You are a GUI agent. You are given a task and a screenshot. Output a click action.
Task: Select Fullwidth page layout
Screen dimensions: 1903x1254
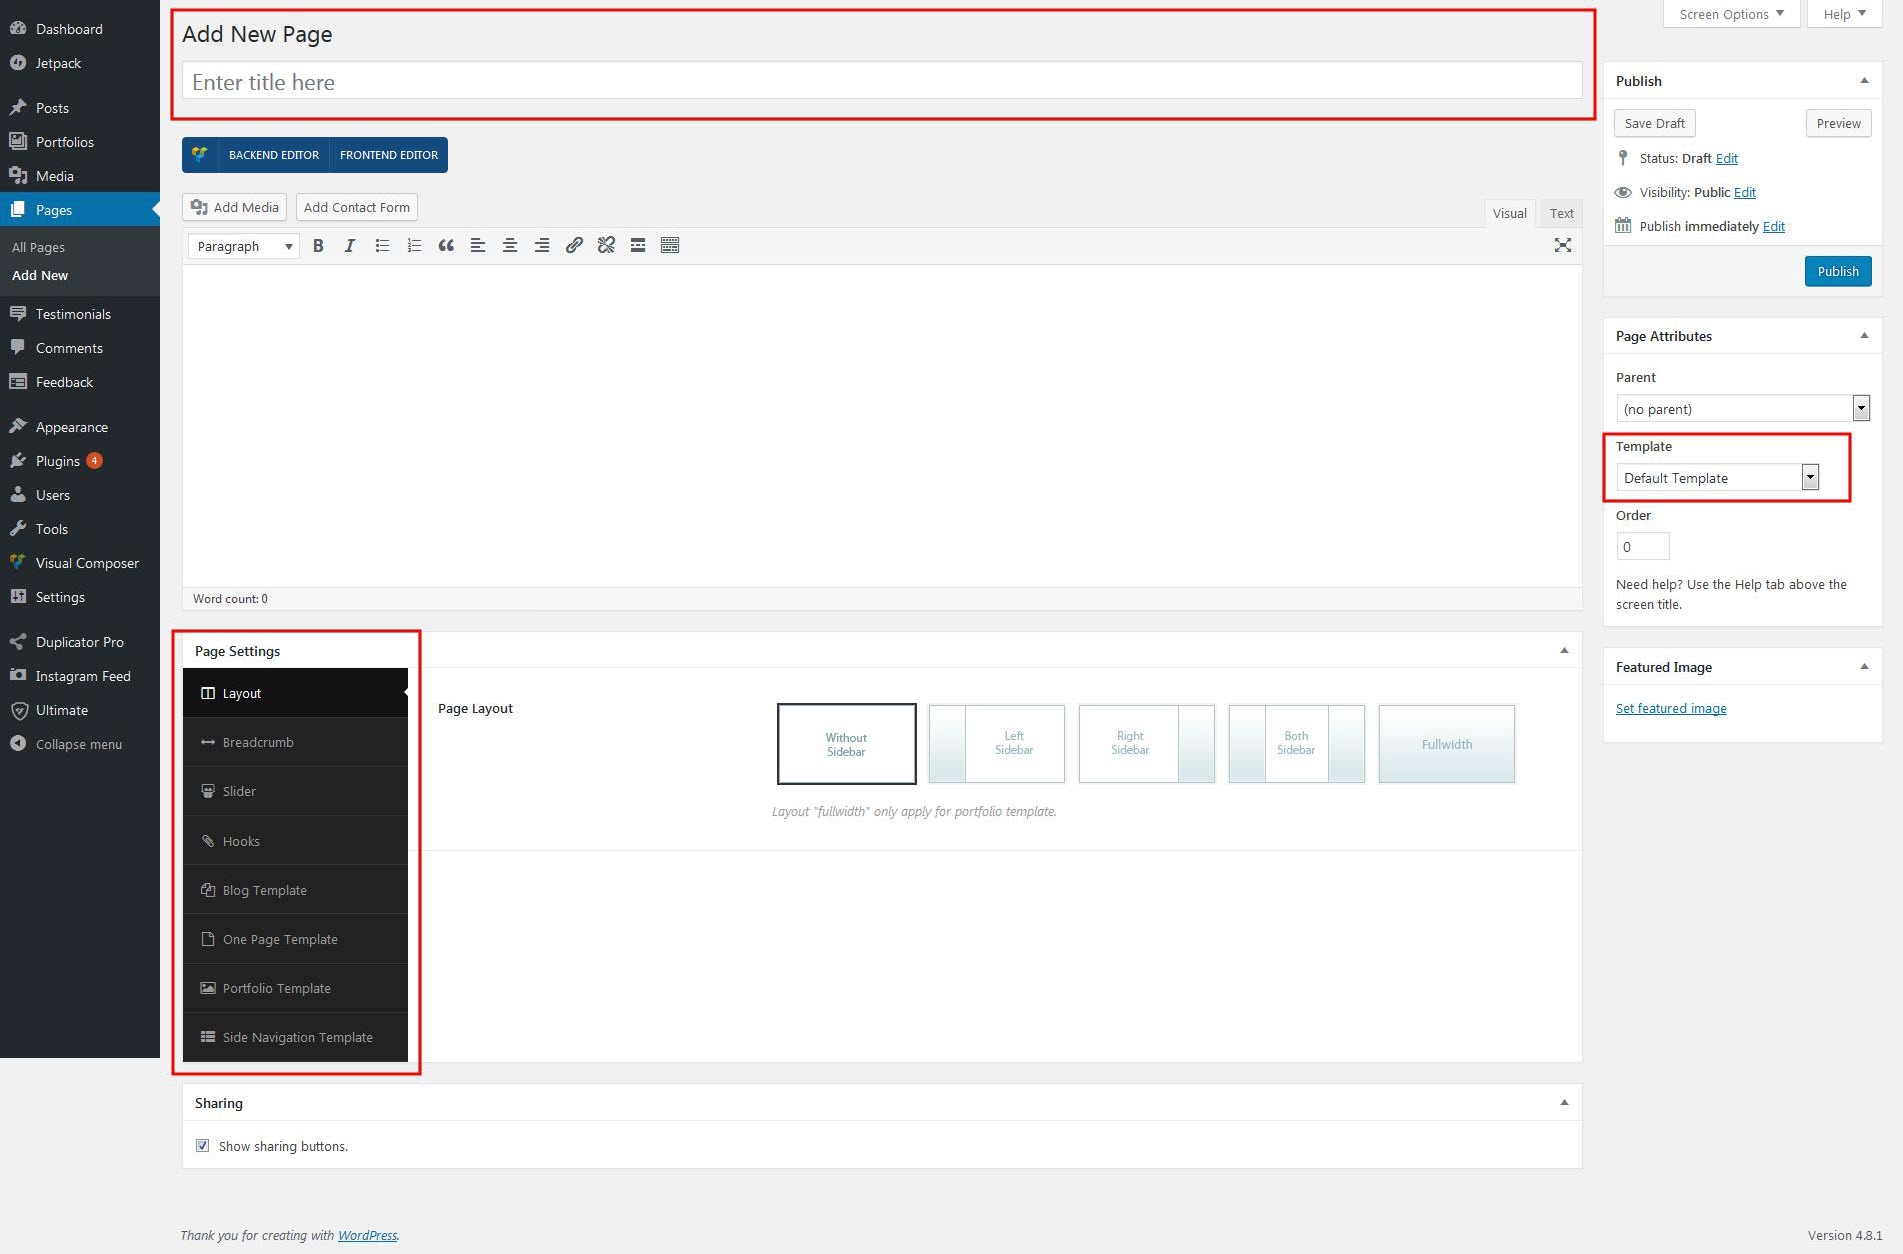(x=1446, y=744)
